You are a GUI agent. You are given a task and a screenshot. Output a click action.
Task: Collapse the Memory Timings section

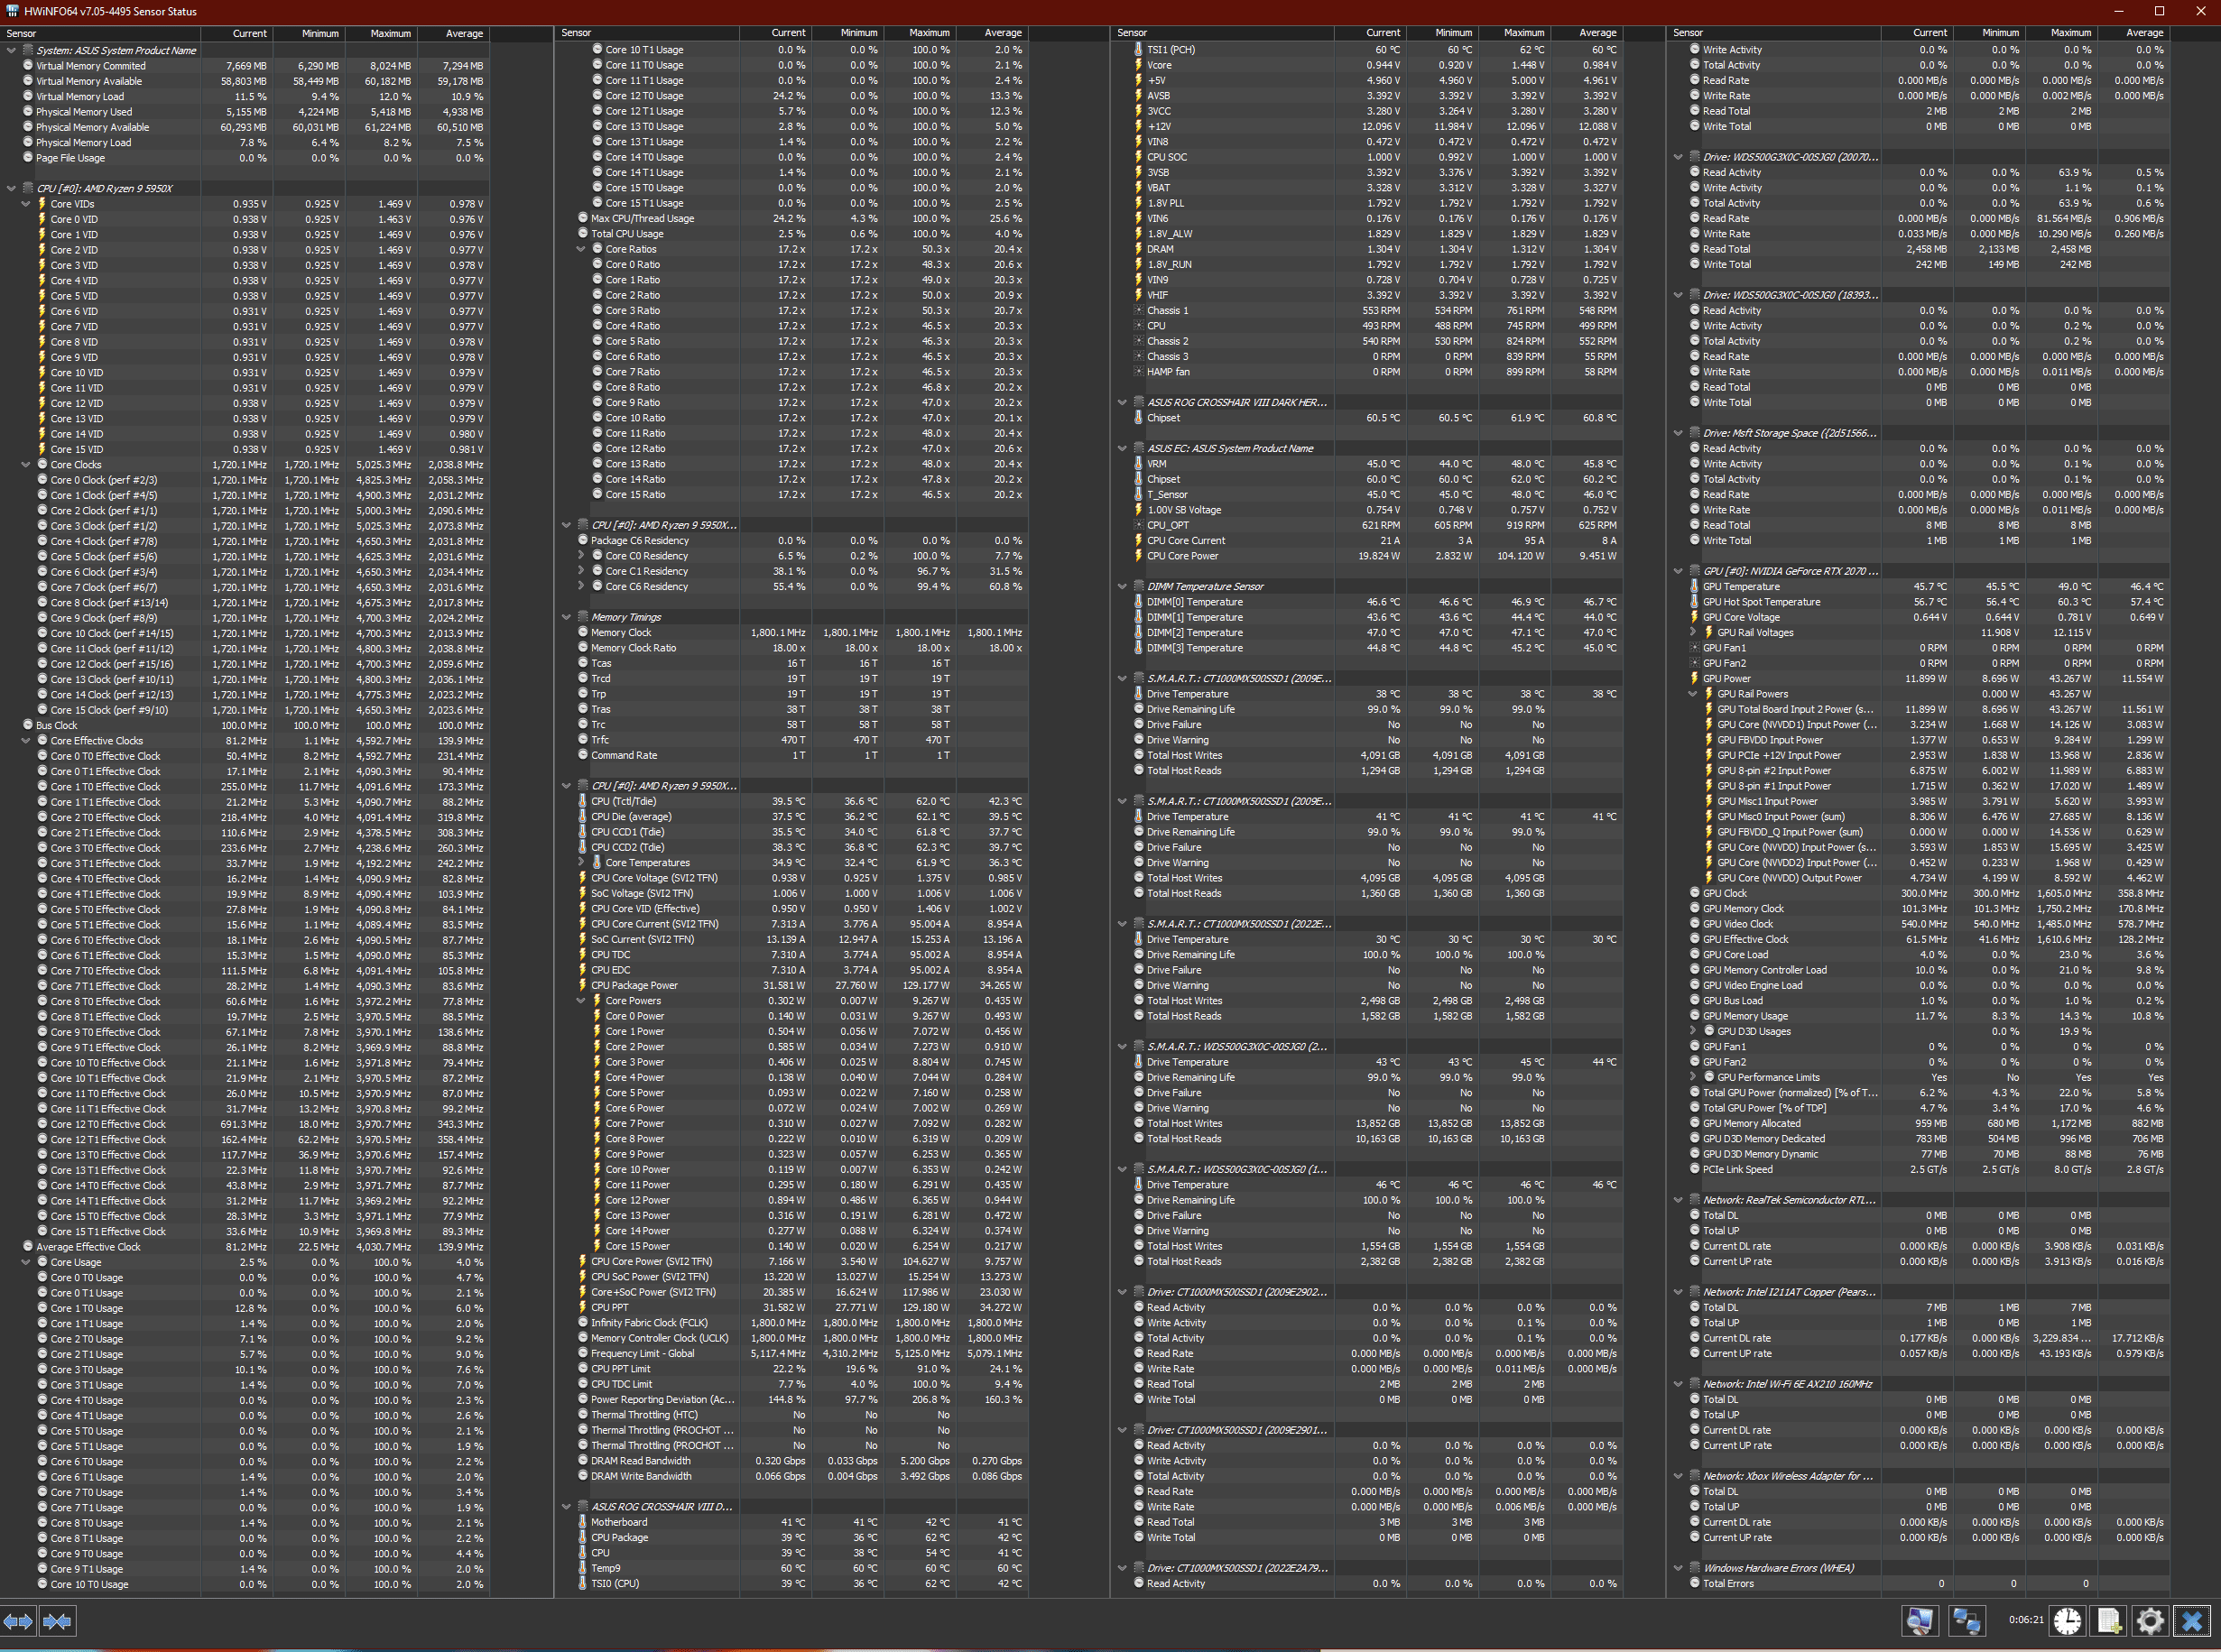tap(567, 617)
